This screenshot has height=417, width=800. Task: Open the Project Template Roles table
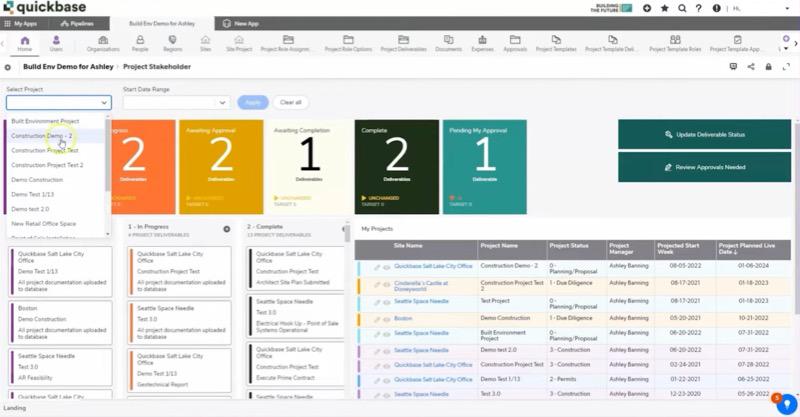pyautogui.click(x=675, y=43)
